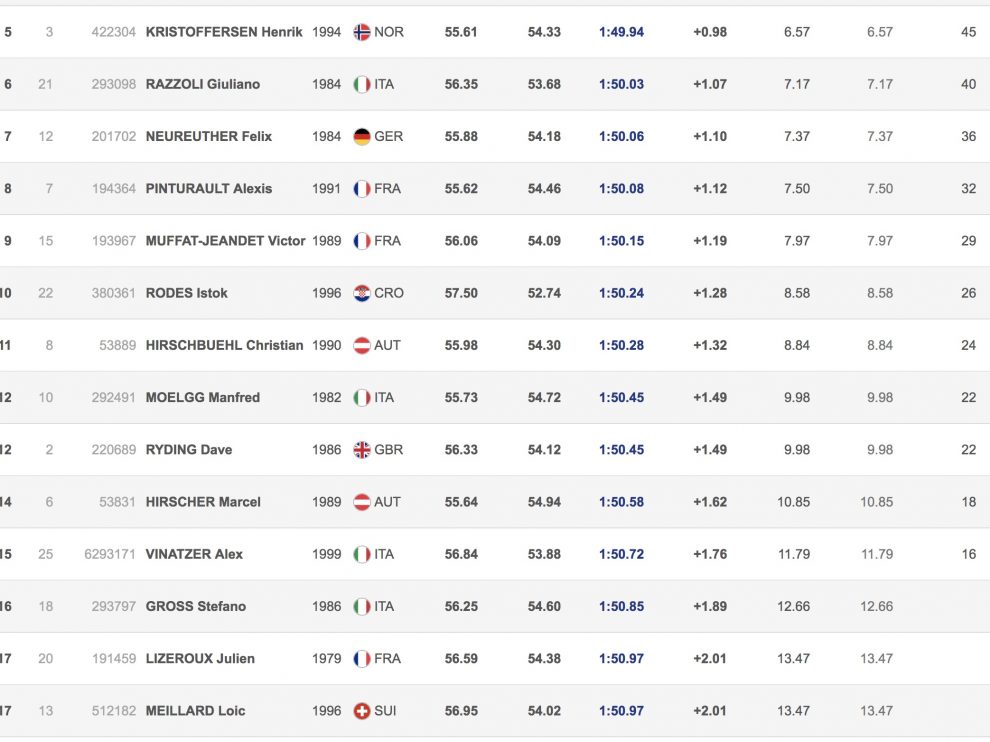
Task: Click the Germany flag next to NEUREUTHER Felix
Action: 362,136
